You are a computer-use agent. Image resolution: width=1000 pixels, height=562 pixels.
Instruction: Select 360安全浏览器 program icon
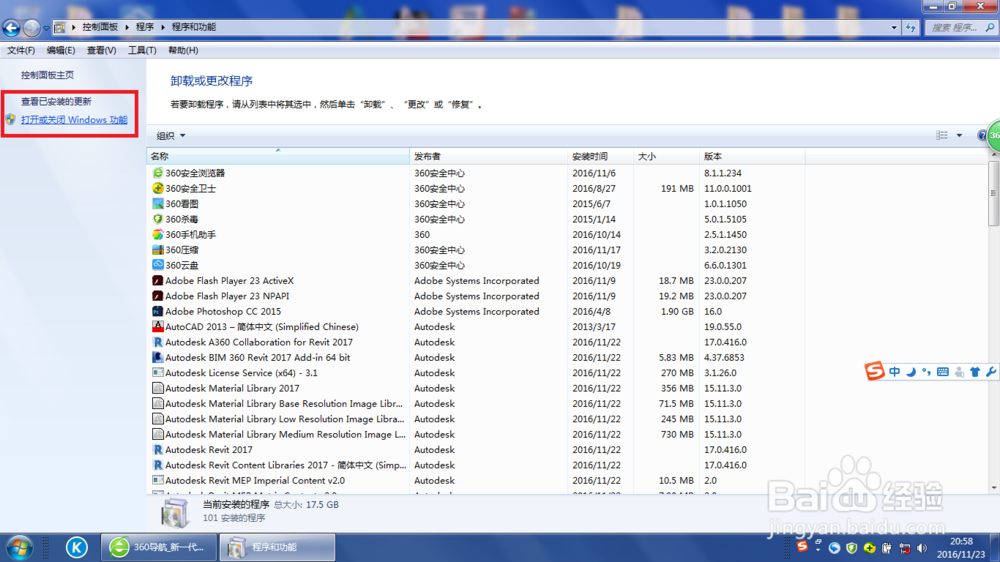(158, 173)
